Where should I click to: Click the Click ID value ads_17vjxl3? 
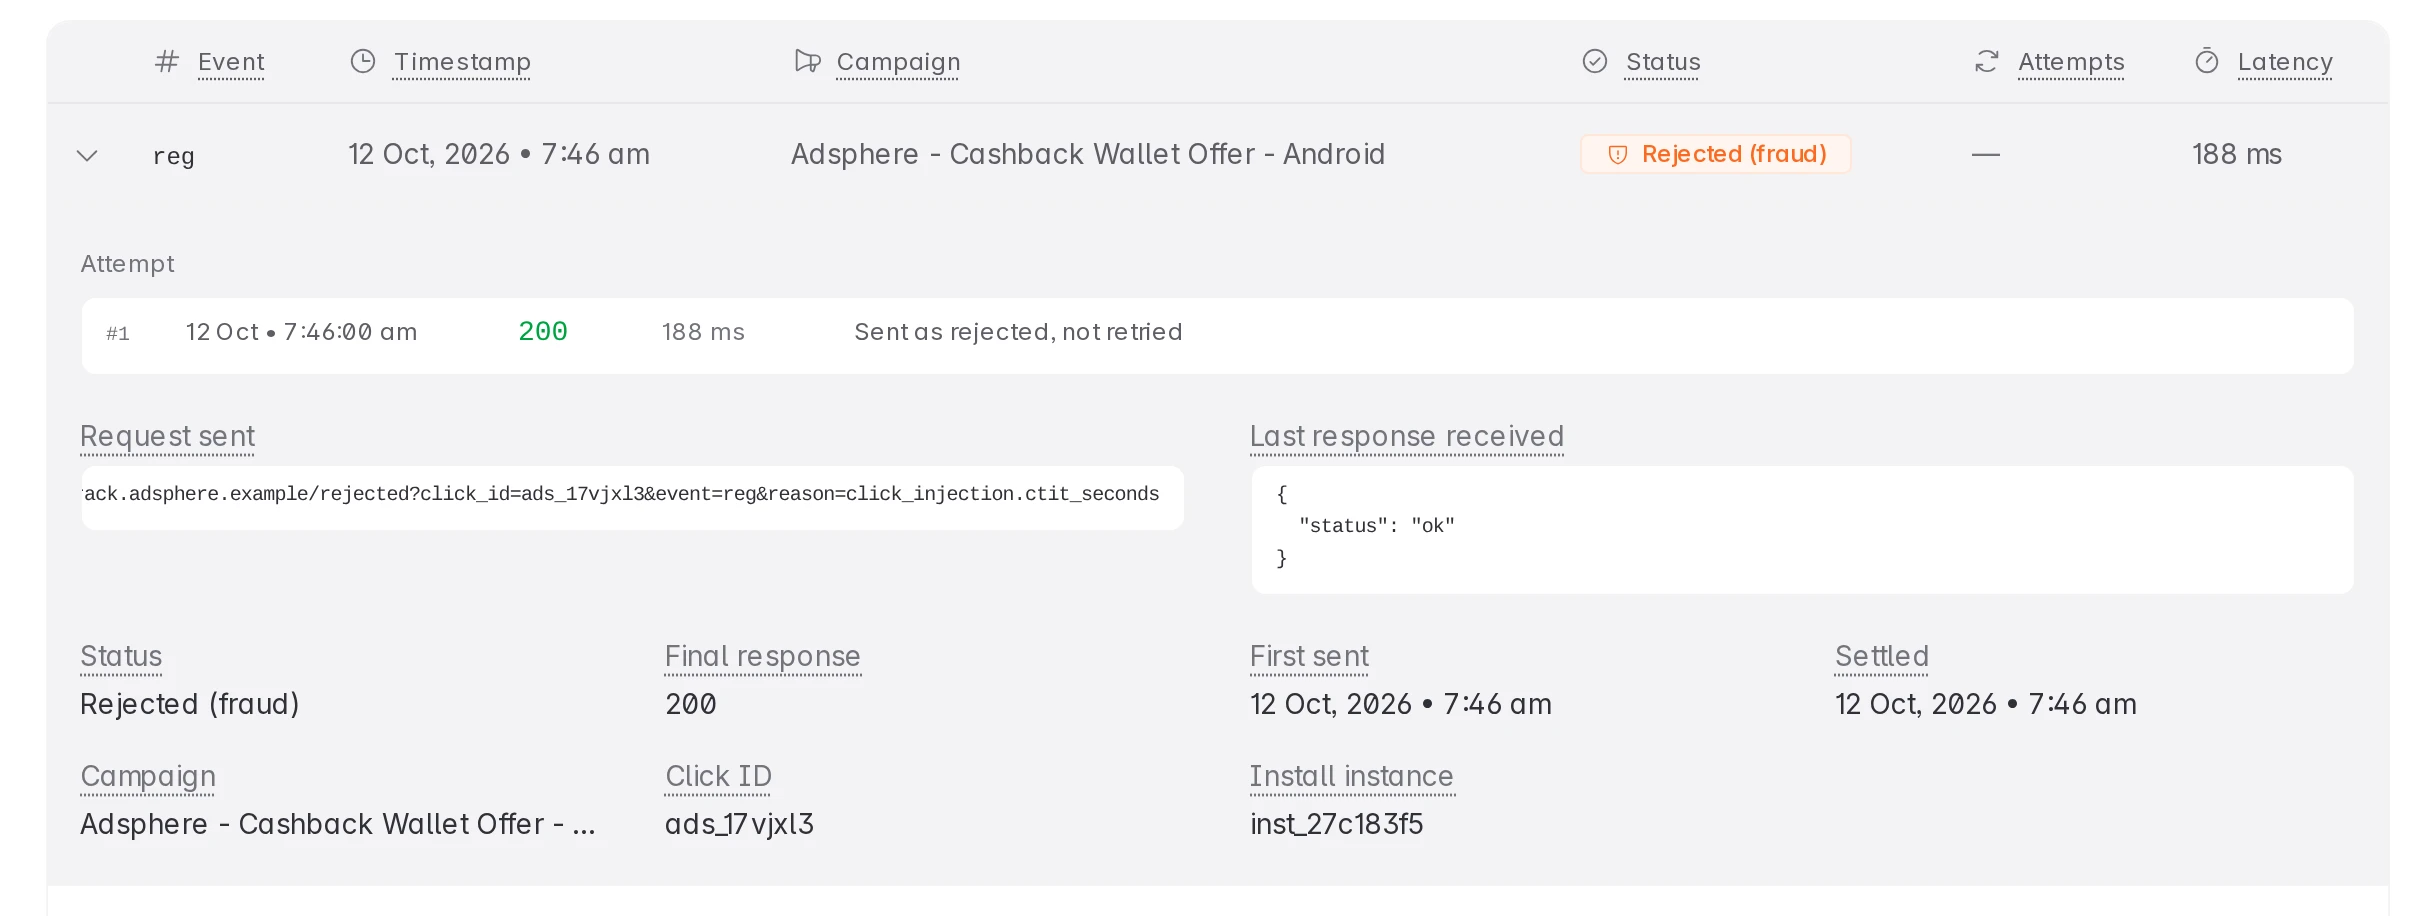[740, 824]
